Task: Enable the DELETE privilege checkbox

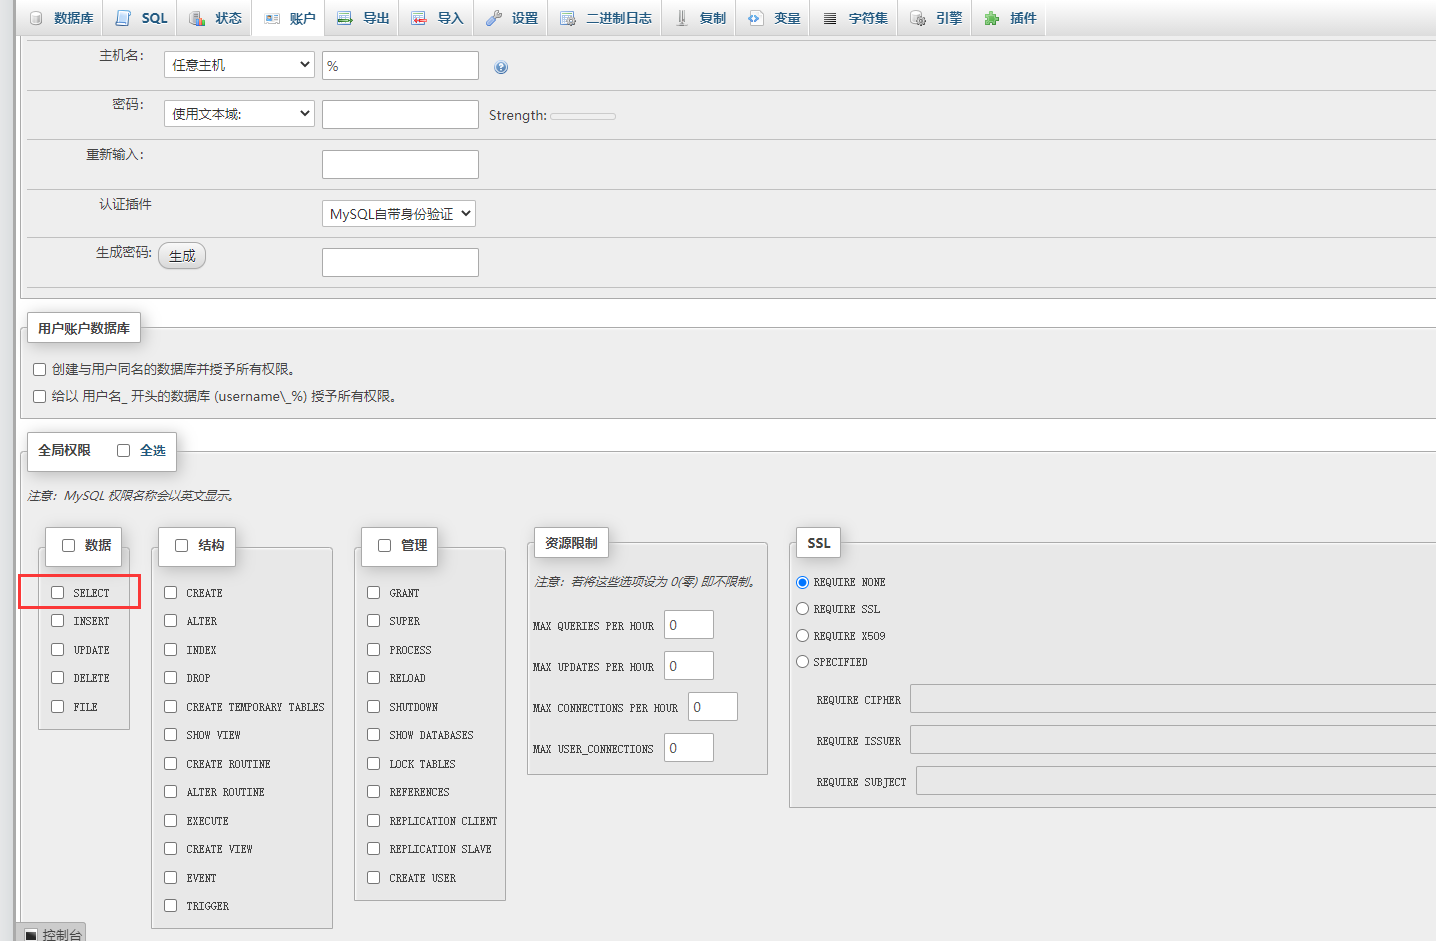Action: 58,678
